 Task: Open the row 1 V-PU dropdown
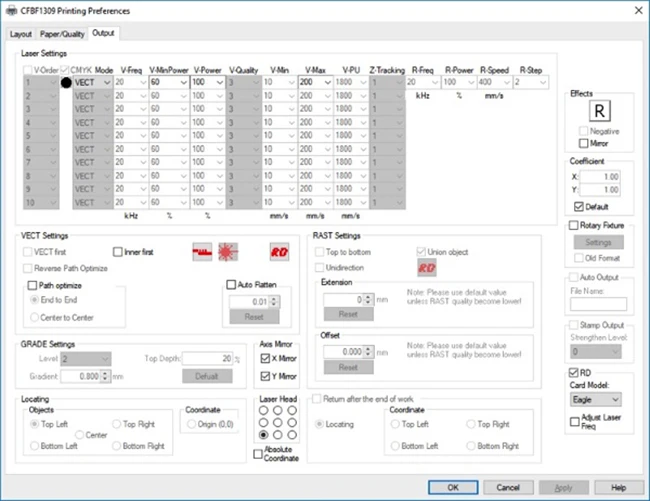tap(352, 82)
